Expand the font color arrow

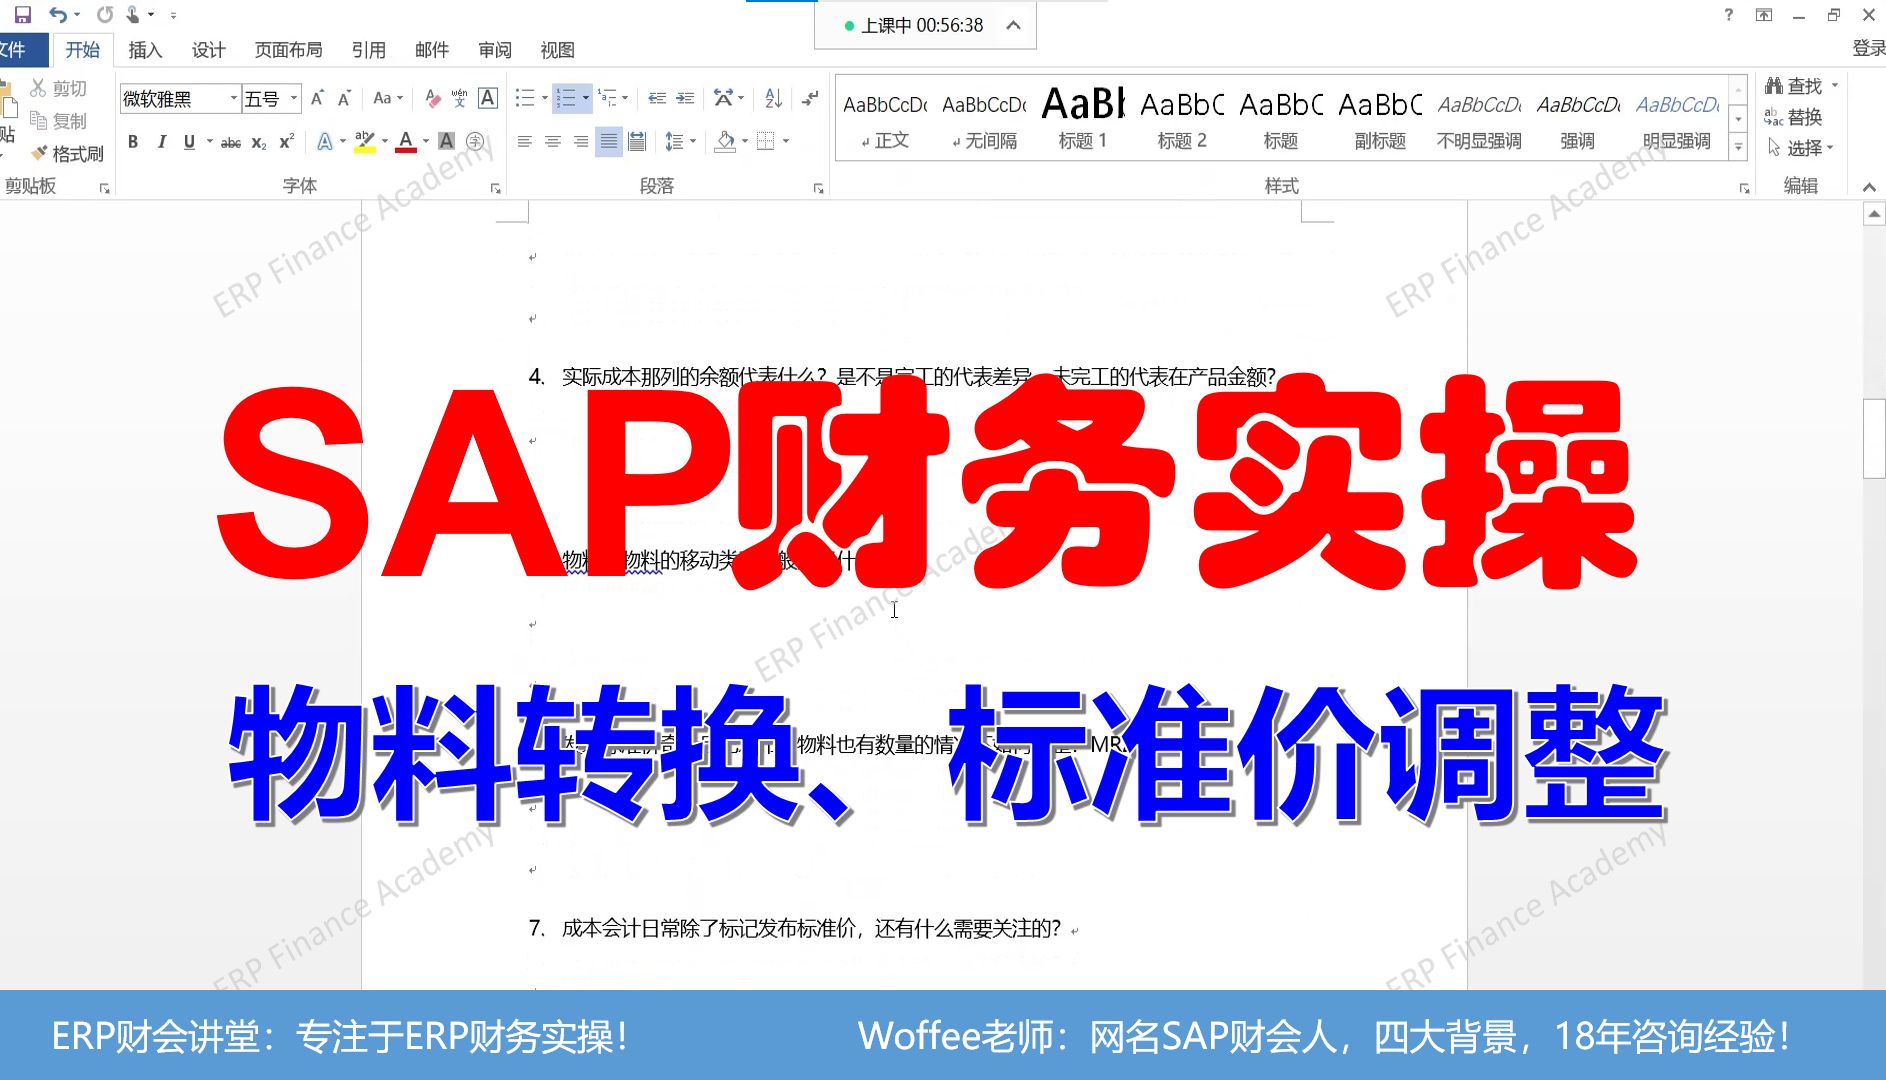click(425, 142)
